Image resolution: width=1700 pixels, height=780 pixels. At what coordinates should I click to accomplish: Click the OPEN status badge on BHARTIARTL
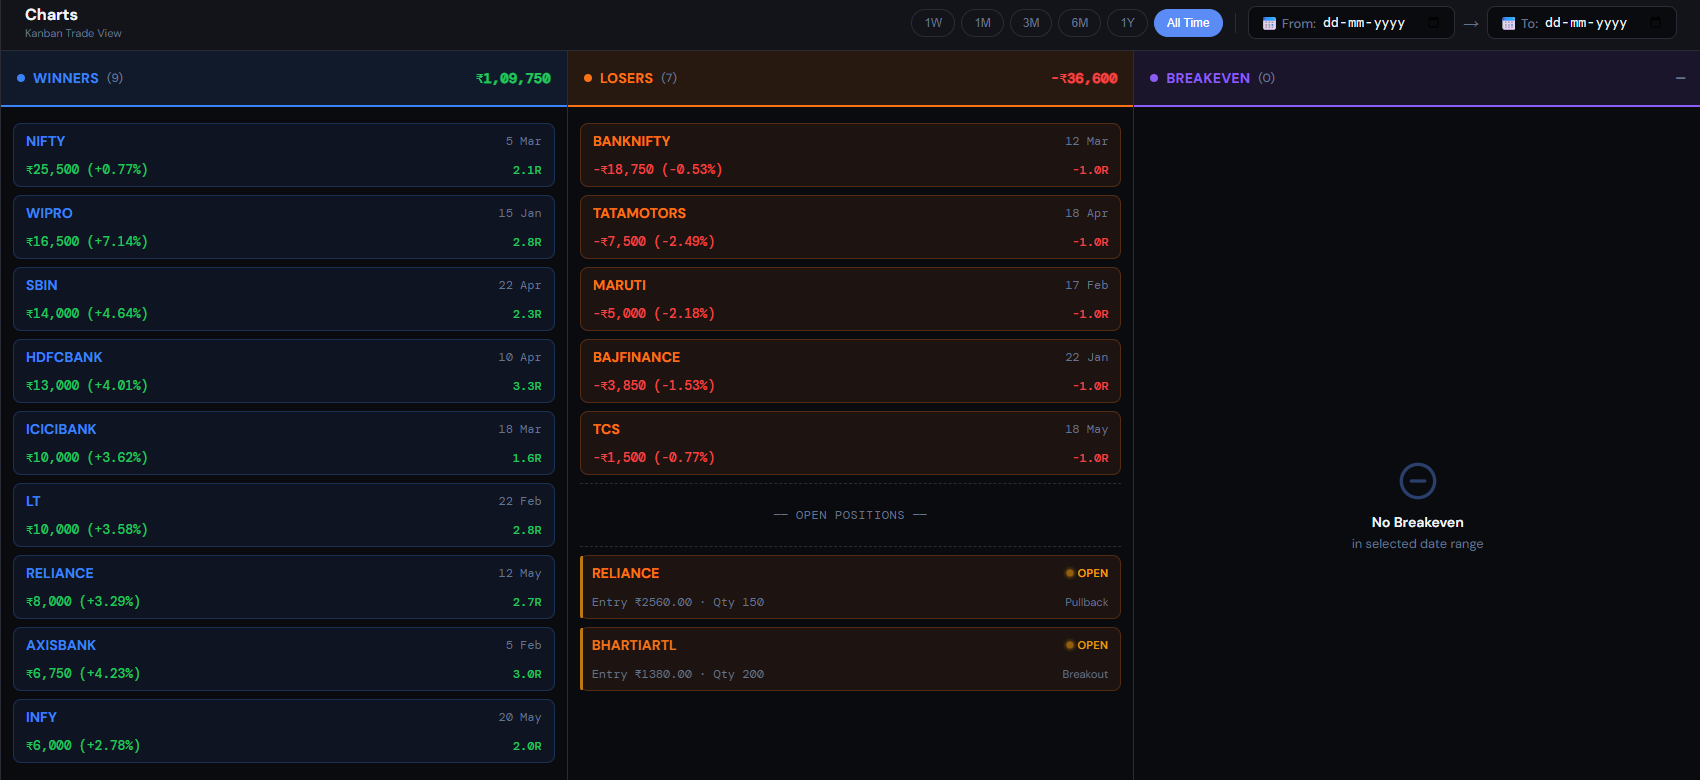pos(1087,645)
